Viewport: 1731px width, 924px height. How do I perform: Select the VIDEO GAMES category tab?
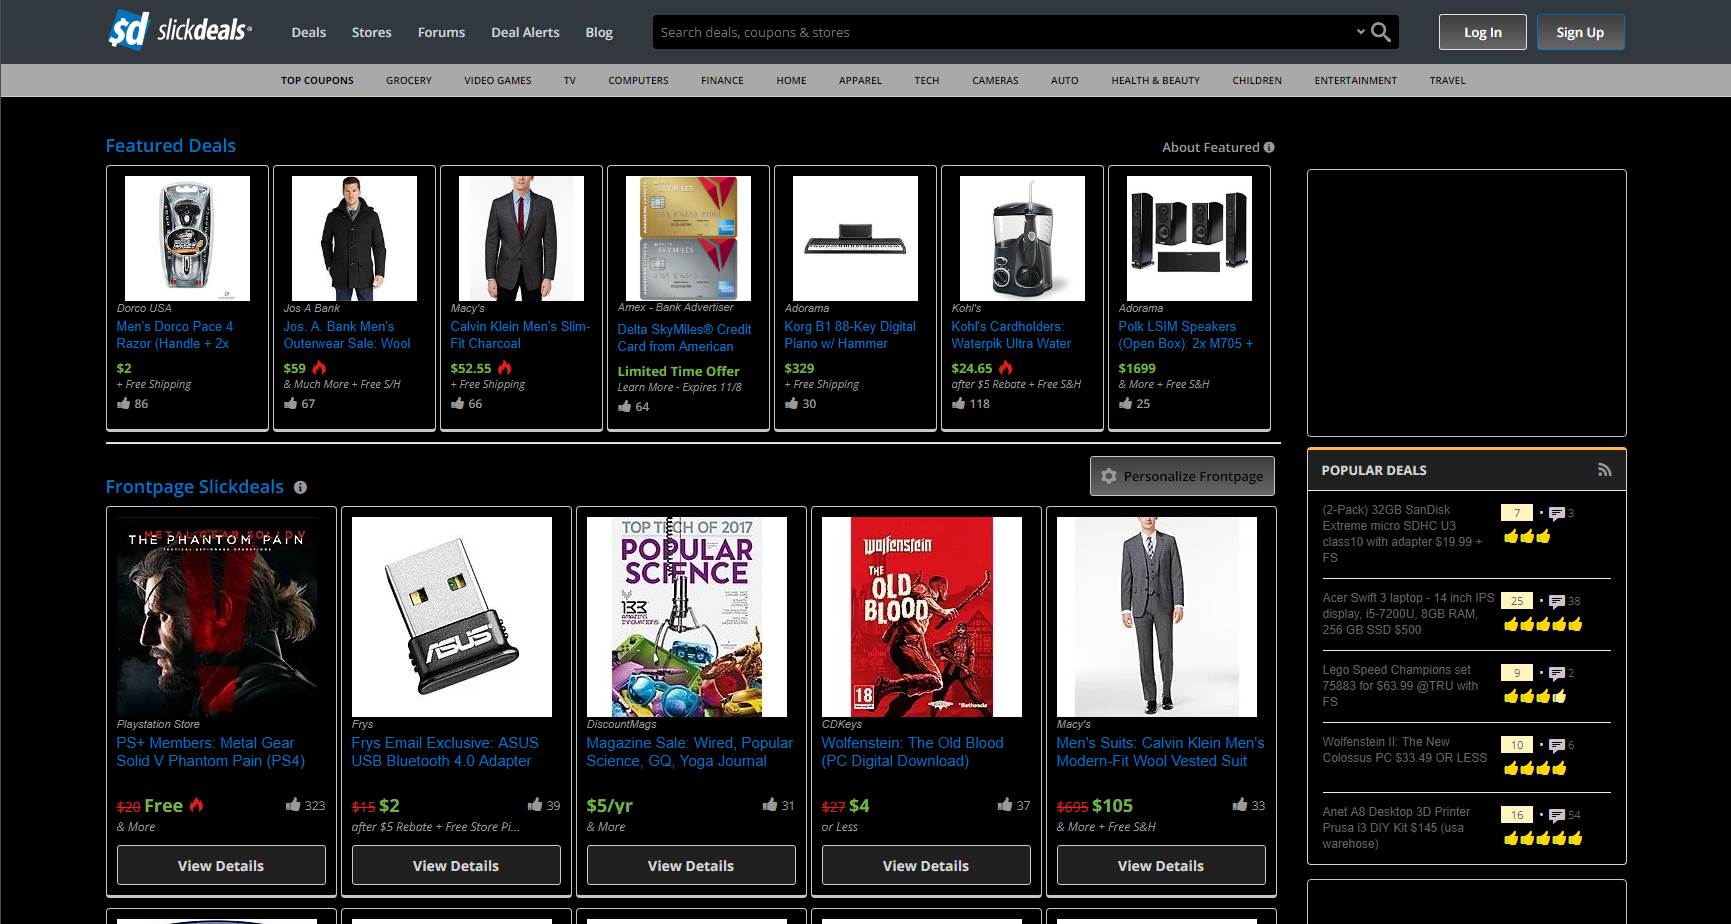click(x=497, y=80)
